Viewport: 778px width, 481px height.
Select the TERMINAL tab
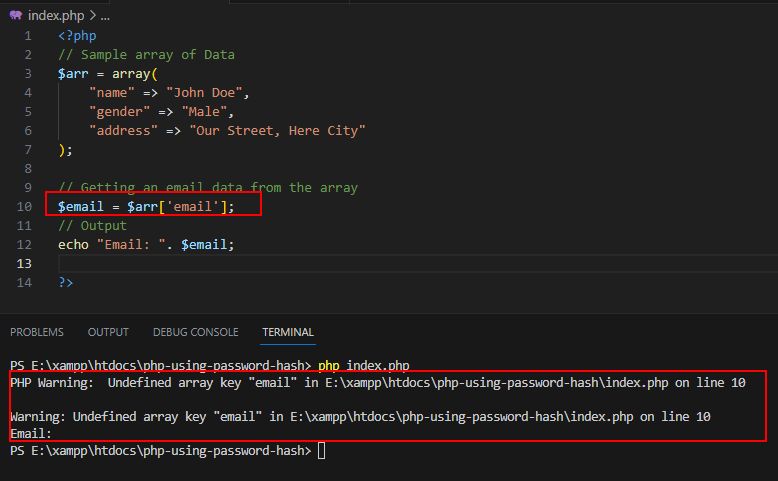(x=288, y=332)
